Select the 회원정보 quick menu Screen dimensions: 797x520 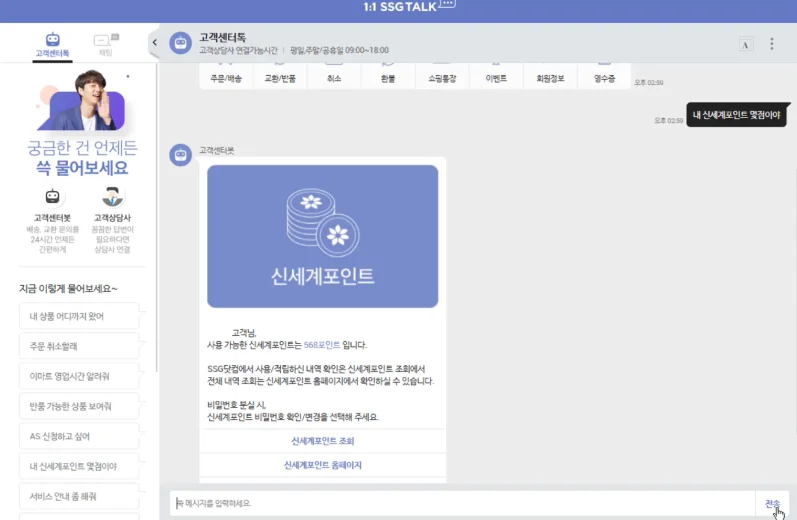[550, 76]
